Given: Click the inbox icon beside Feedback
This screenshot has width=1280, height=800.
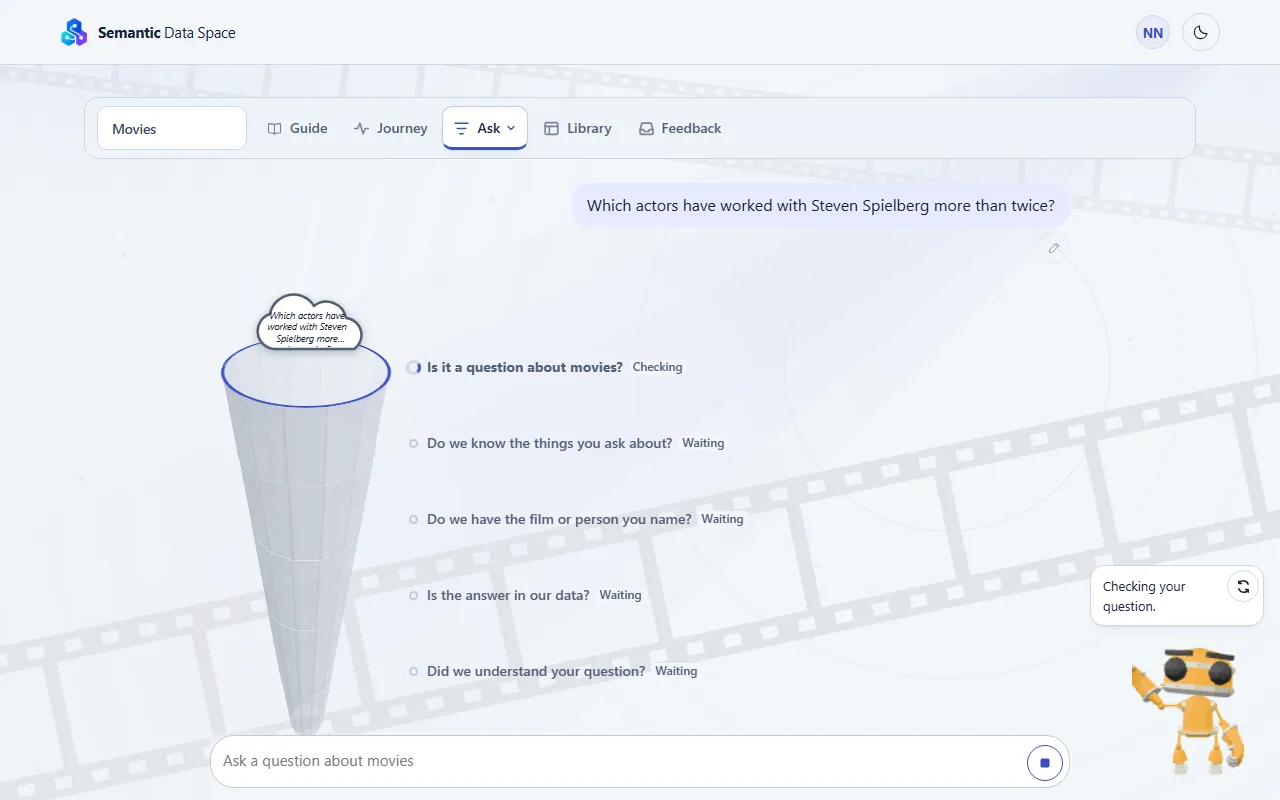Looking at the screenshot, I should click(x=646, y=128).
